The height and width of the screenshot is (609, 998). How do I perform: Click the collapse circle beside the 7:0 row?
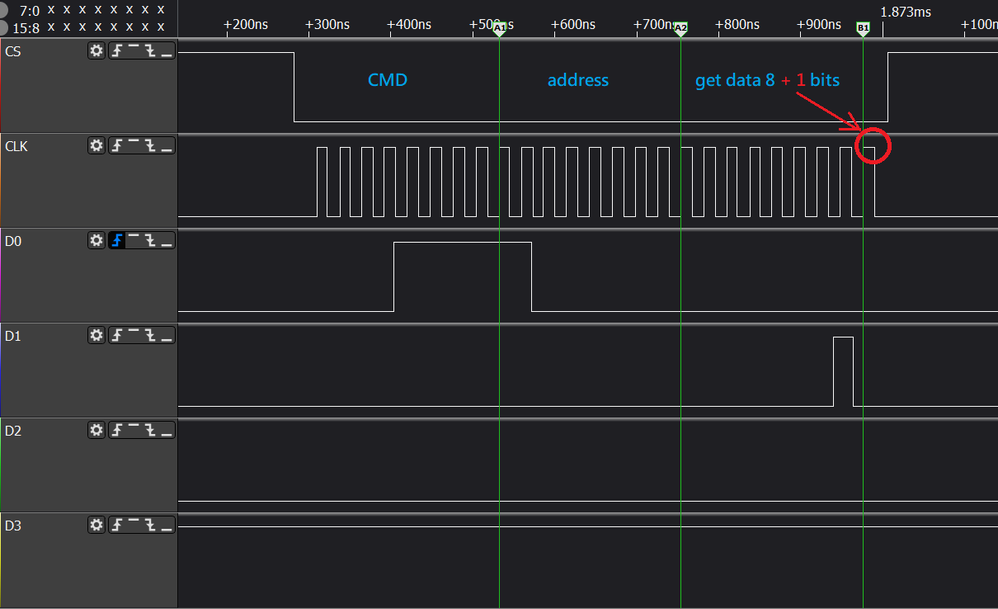(x=5, y=9)
